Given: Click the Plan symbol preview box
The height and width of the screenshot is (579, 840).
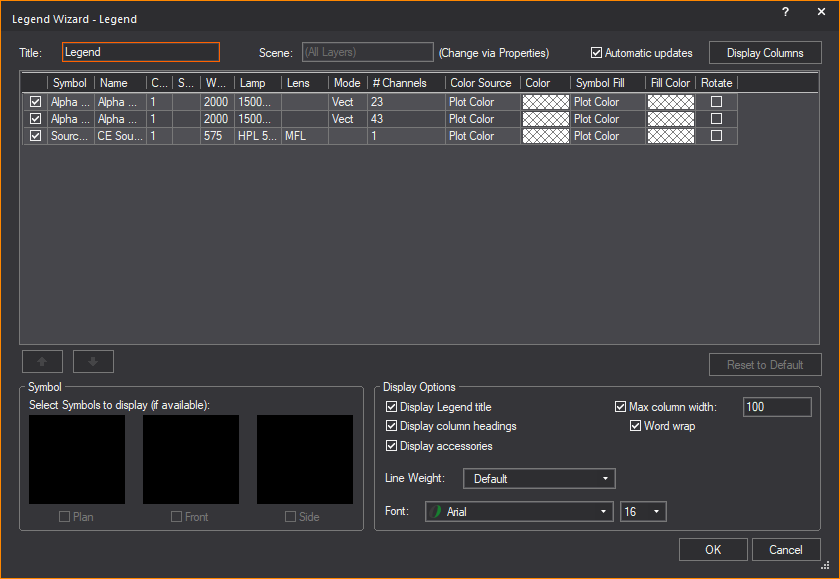Looking at the screenshot, I should point(77,460).
